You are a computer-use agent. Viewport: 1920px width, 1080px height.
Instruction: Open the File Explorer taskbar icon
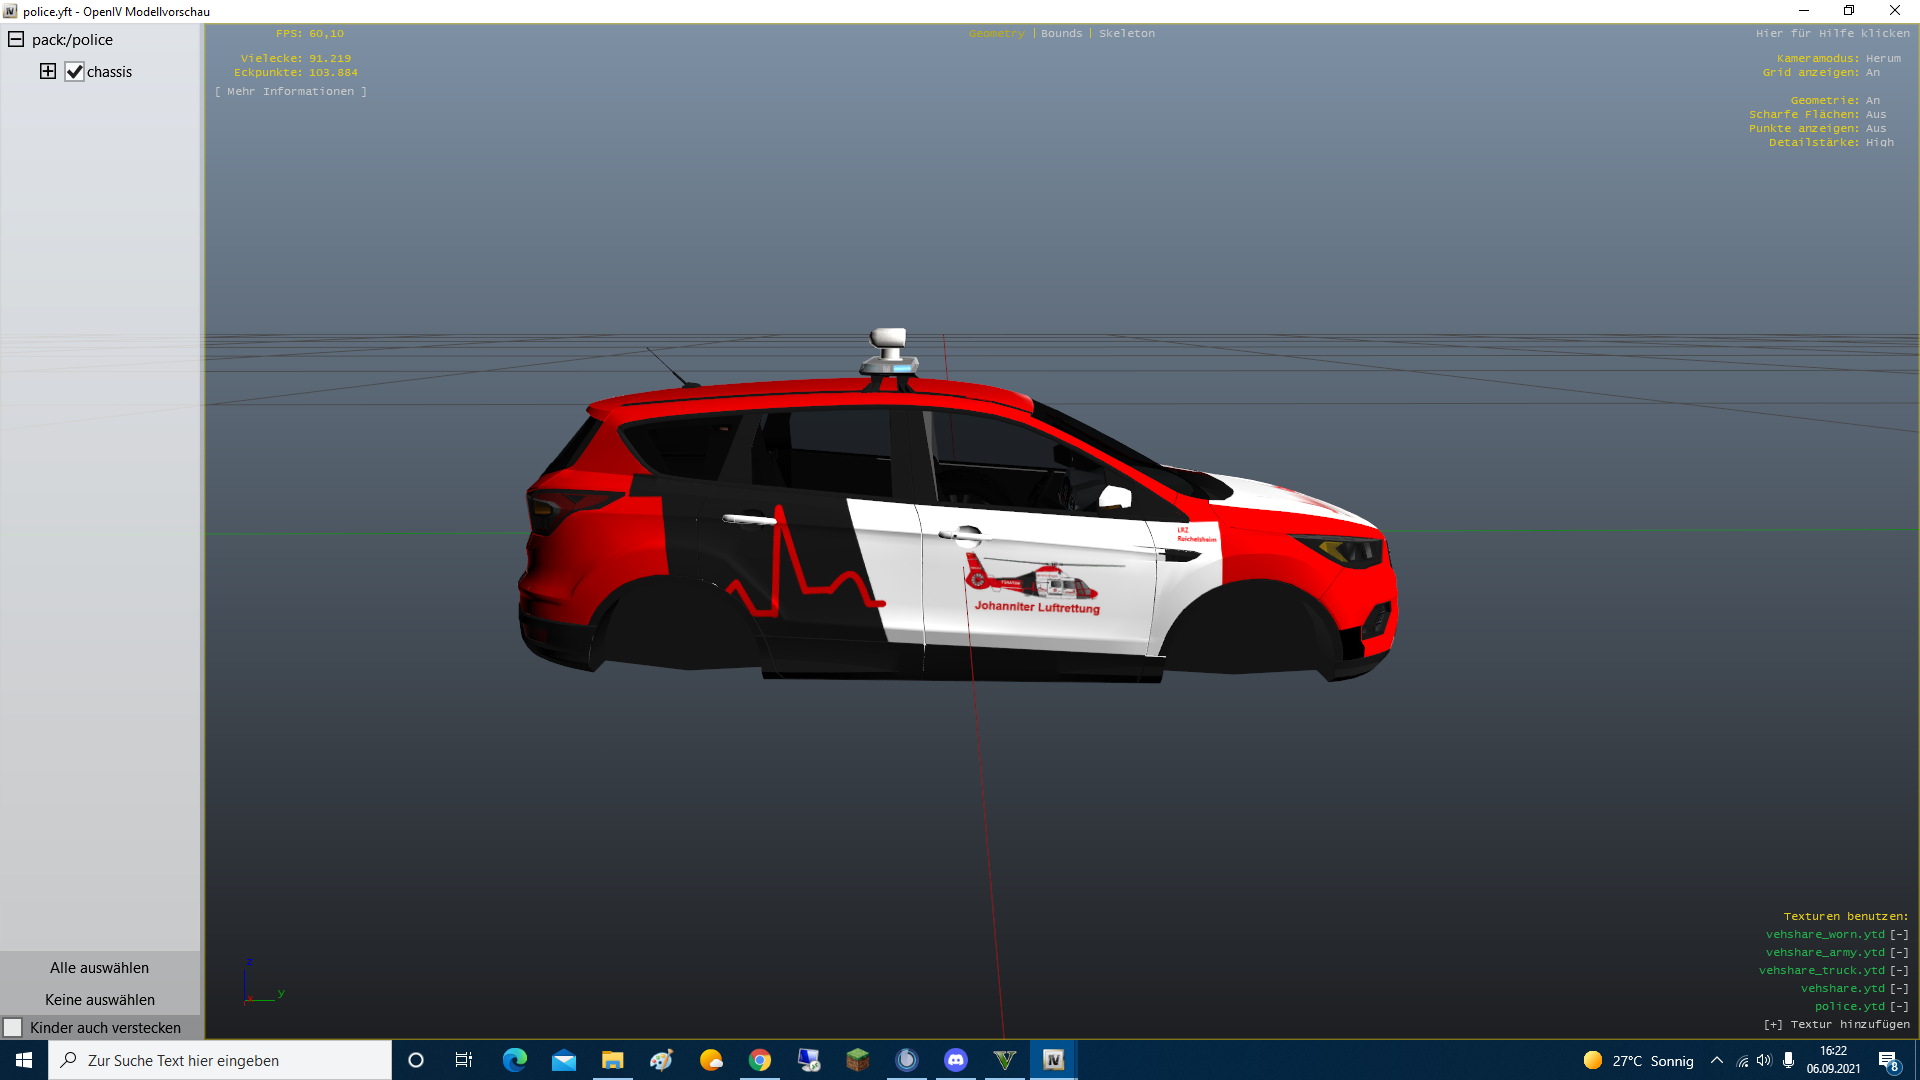tap(612, 1060)
